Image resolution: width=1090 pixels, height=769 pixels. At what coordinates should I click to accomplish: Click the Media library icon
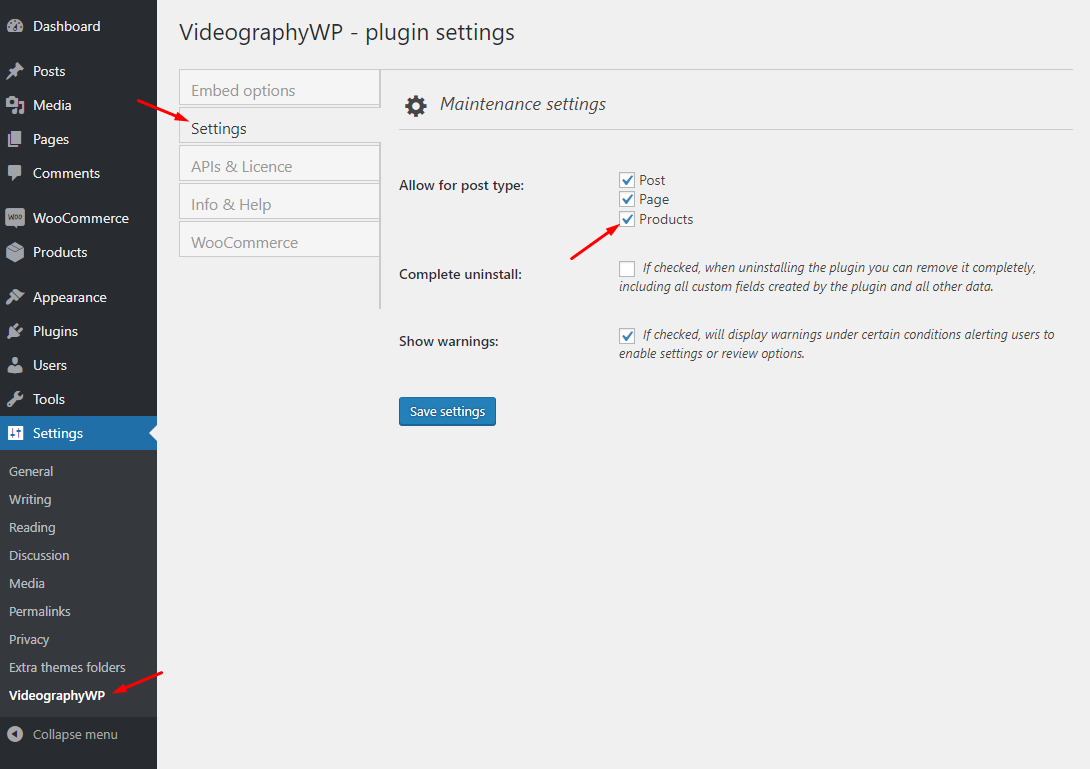[15, 105]
